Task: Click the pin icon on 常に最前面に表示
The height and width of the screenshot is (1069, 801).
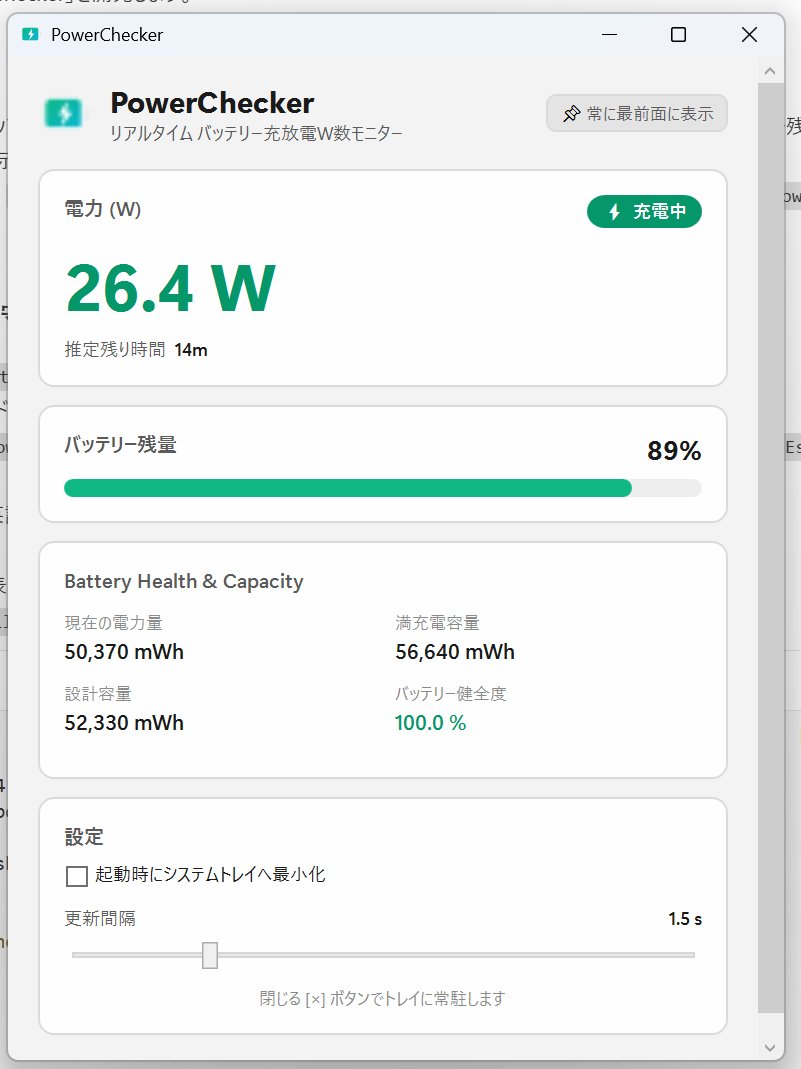Action: pos(571,114)
